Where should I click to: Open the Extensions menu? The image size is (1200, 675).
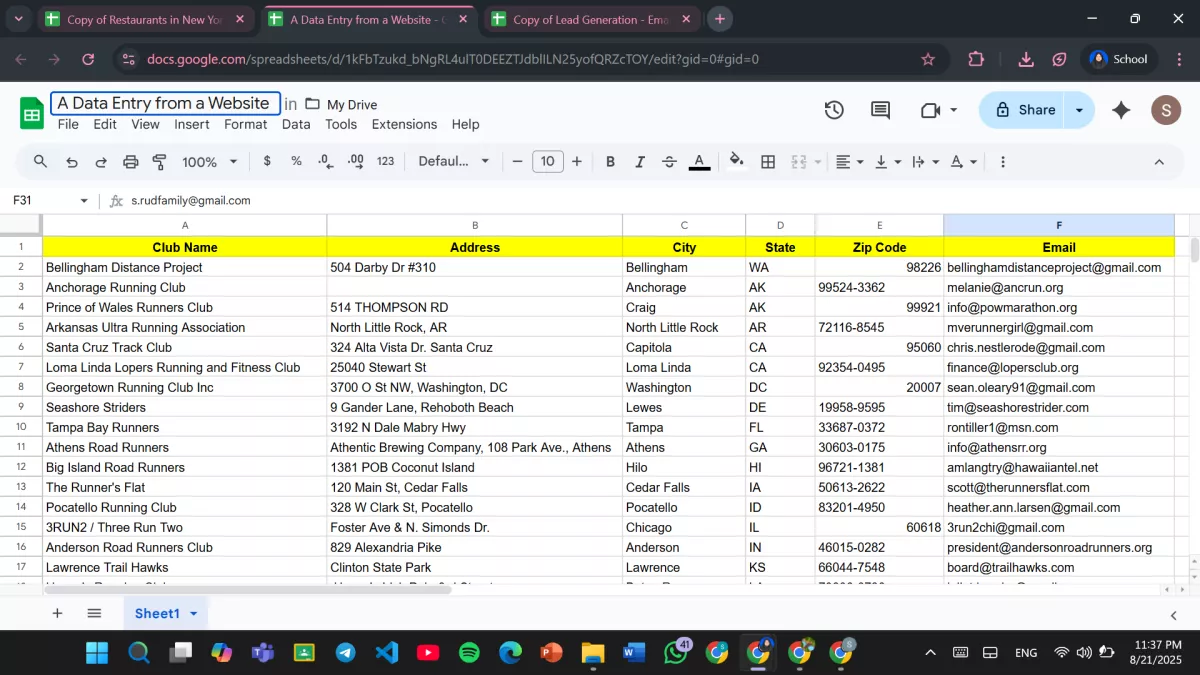point(404,124)
